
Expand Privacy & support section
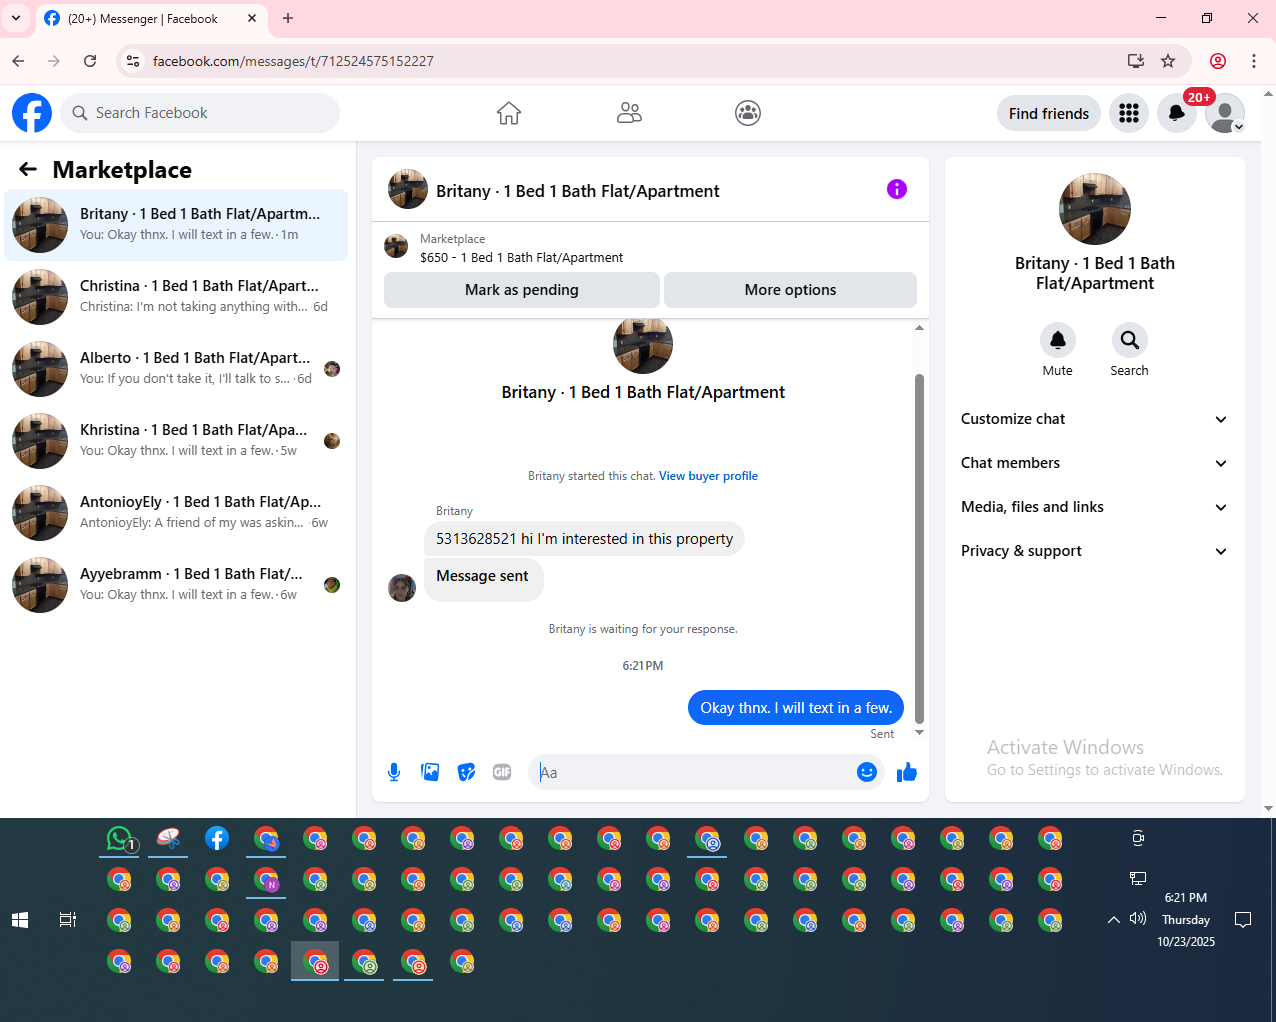click(1094, 551)
